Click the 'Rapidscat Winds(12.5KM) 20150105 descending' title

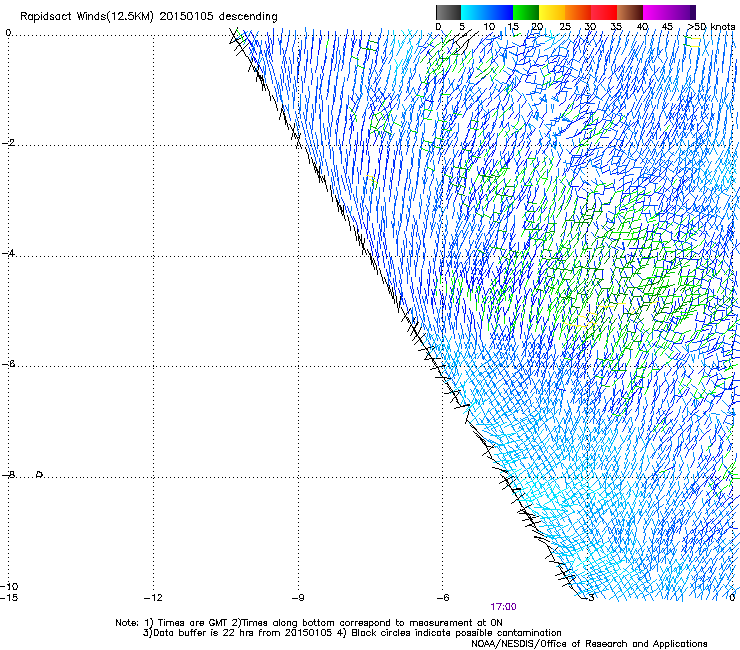pyautogui.click(x=149, y=16)
